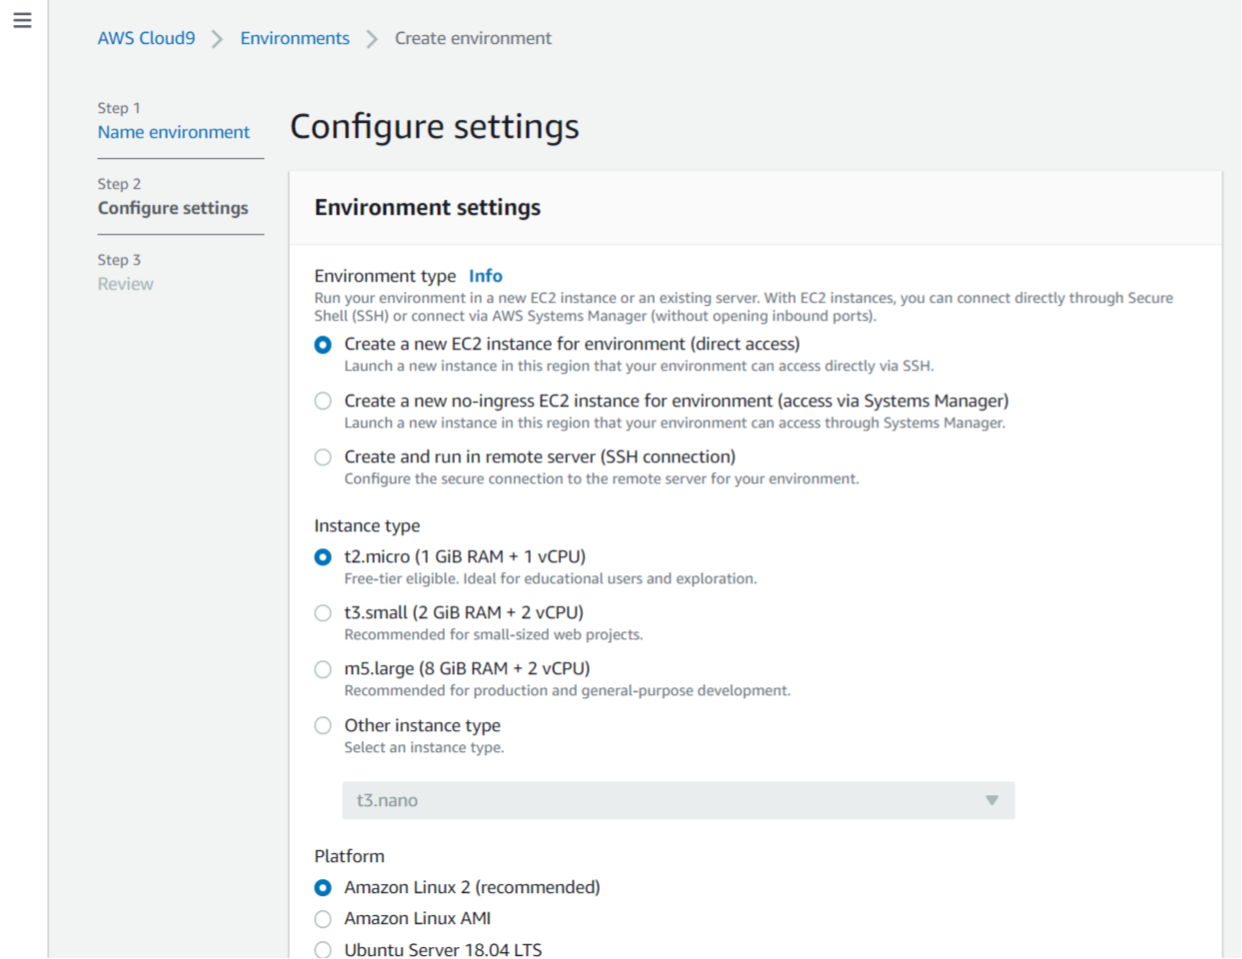Select Amazon Linux AMI platform
Viewport: 1242px width, 959px height.
tap(323, 919)
